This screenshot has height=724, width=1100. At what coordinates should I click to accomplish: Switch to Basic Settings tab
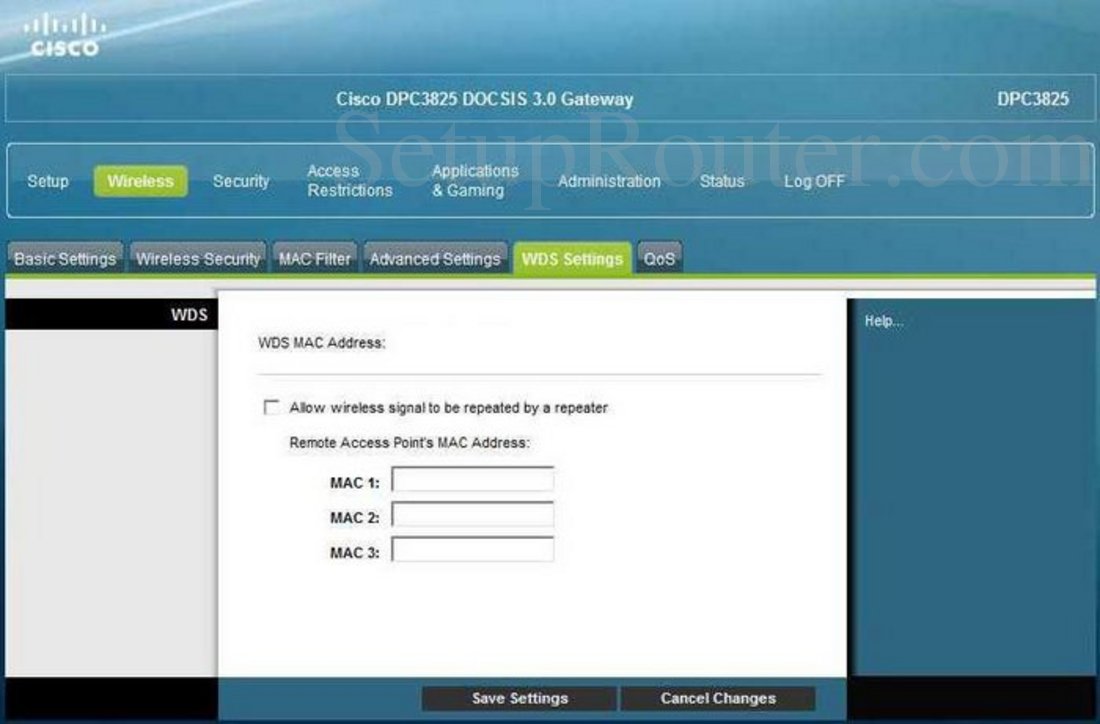coord(65,259)
